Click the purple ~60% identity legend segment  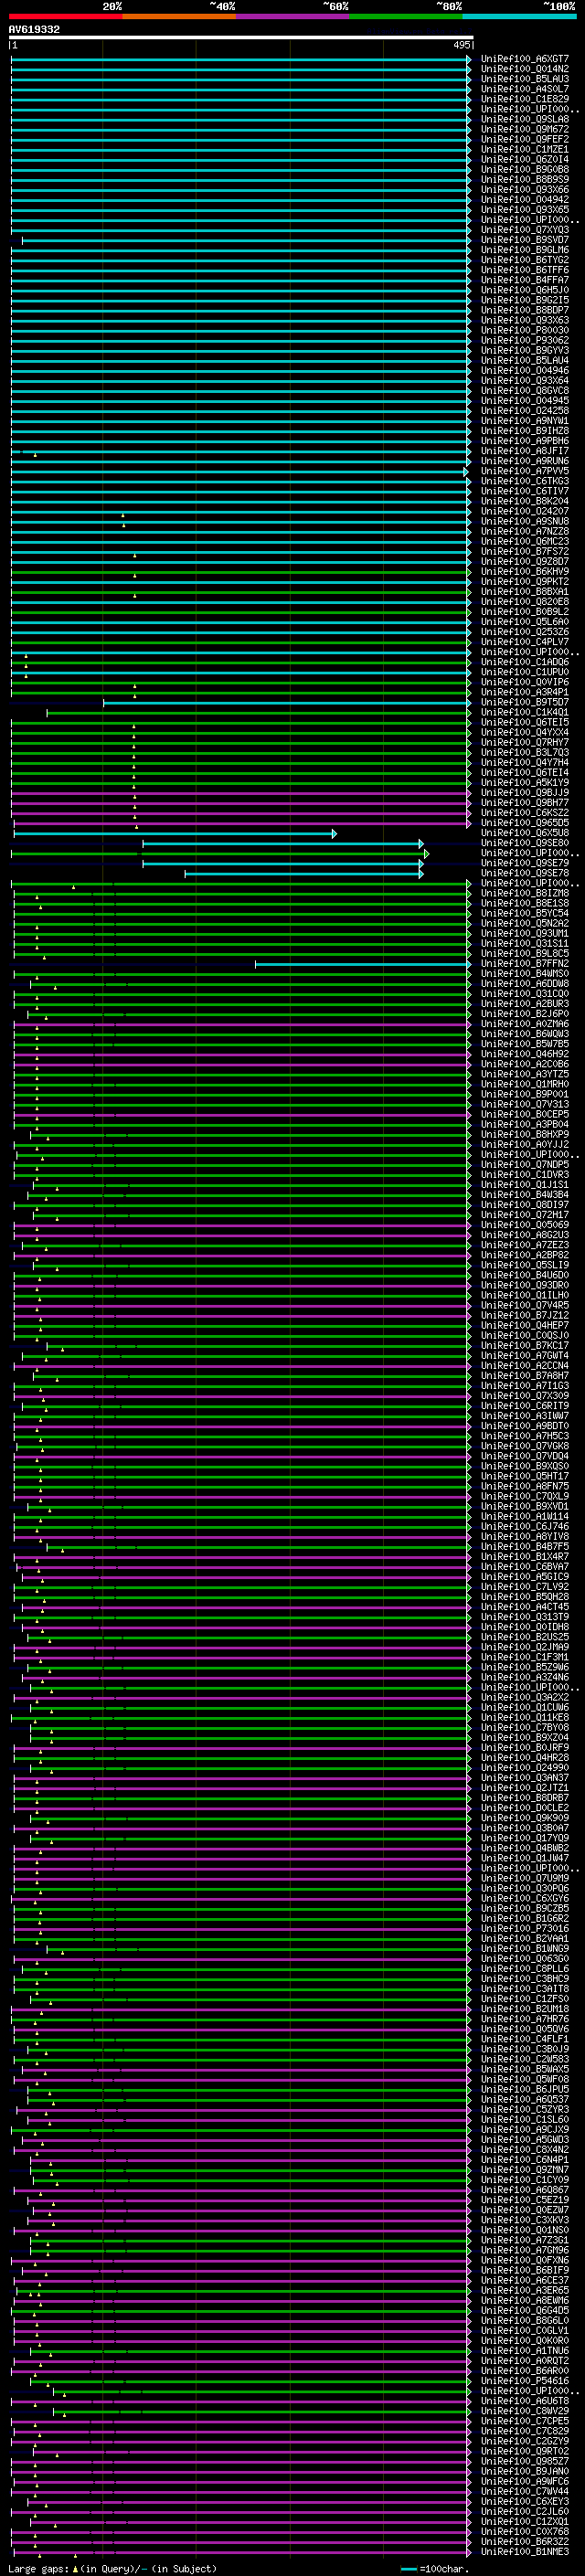click(x=293, y=17)
